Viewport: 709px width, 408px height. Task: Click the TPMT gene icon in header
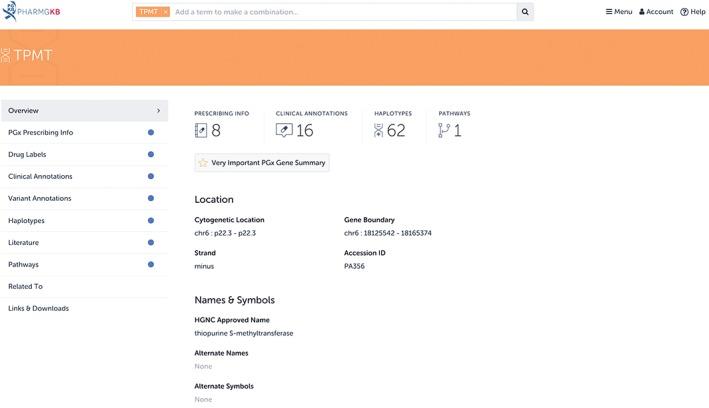click(6, 56)
